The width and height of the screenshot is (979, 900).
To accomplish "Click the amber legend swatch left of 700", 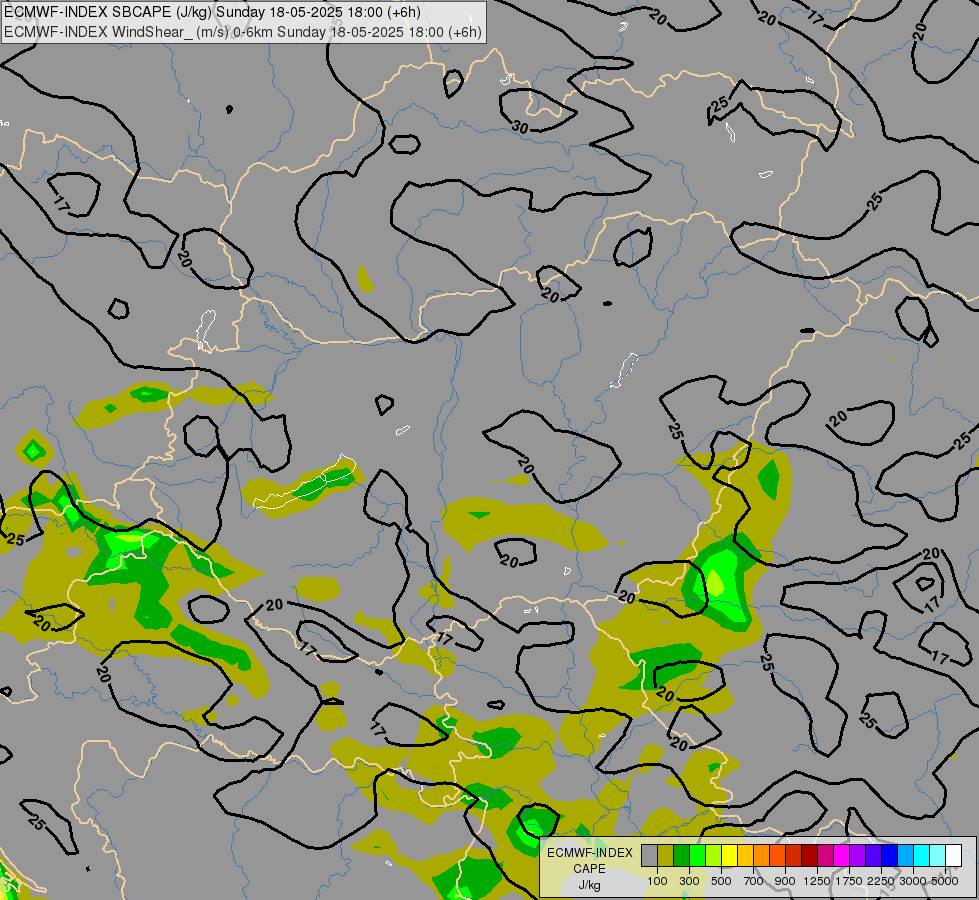I will pyautogui.click(x=745, y=856).
